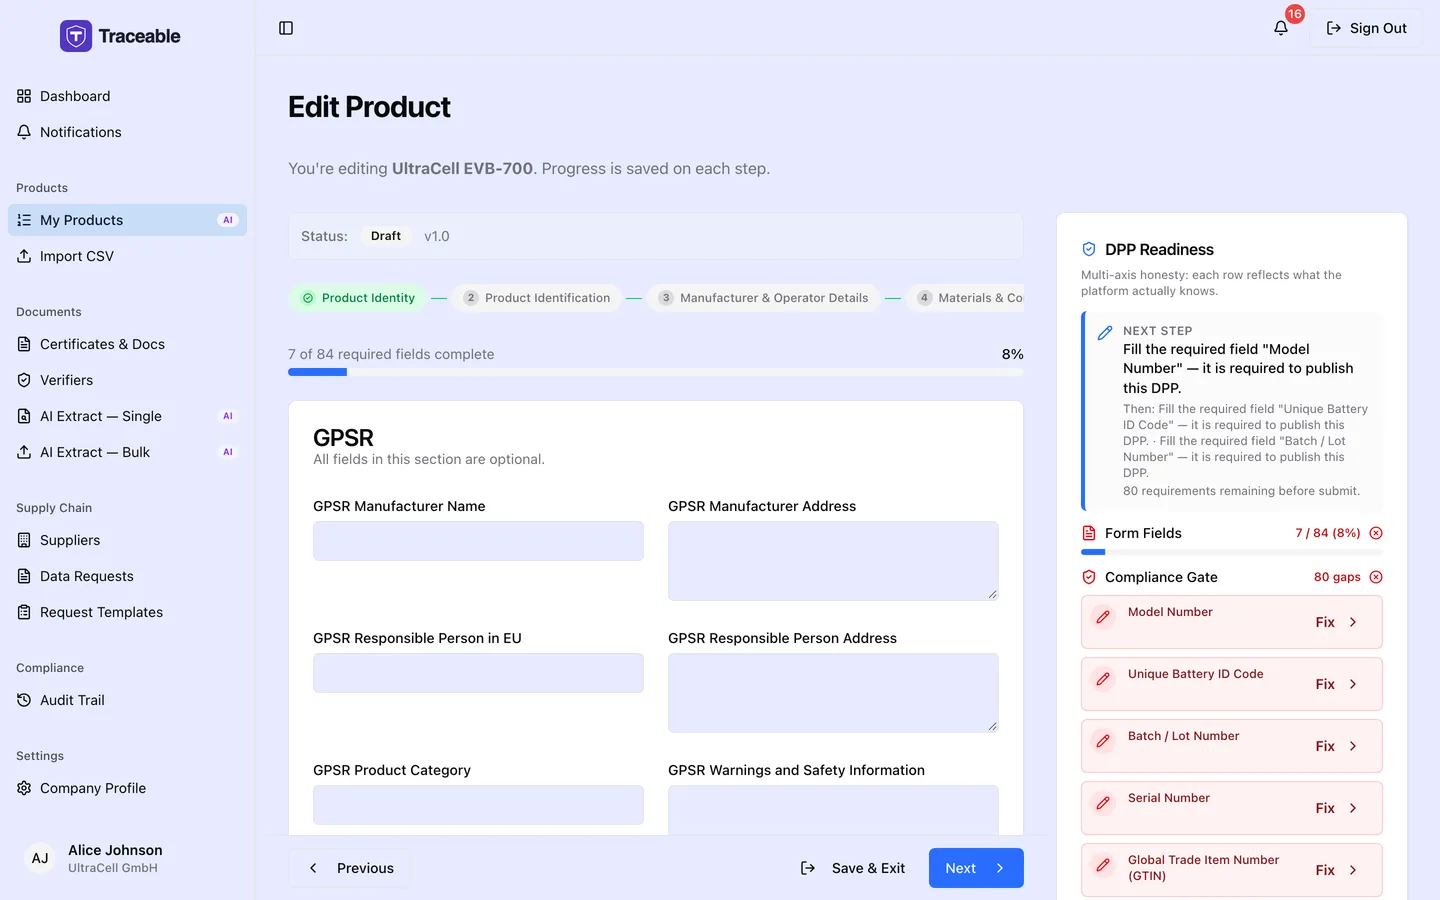Click the Dashboard grid icon in the sidebar

coord(24,96)
